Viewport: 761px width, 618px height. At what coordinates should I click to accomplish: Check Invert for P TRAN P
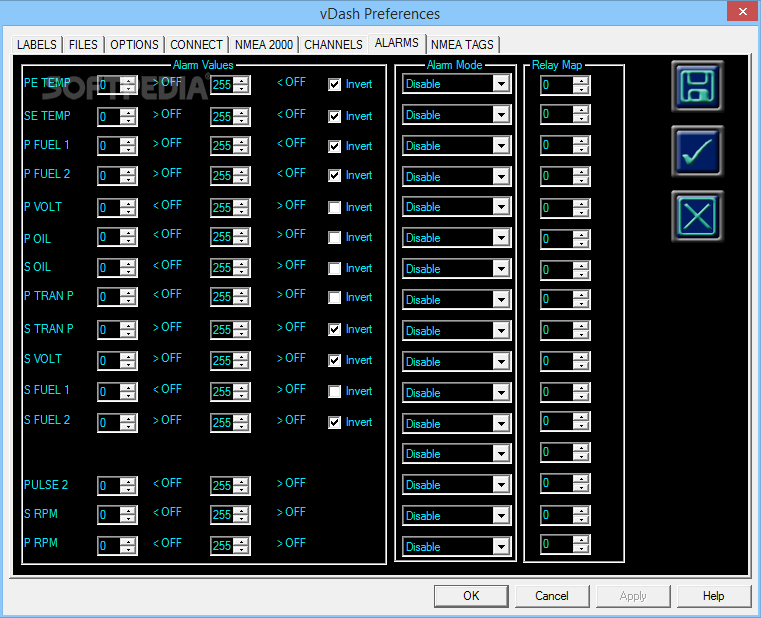coord(334,297)
